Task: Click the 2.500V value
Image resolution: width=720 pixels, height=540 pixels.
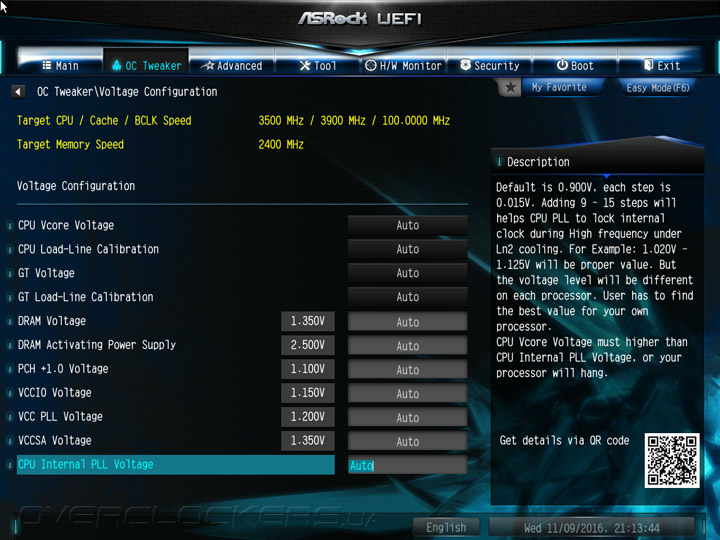Action: tap(308, 345)
